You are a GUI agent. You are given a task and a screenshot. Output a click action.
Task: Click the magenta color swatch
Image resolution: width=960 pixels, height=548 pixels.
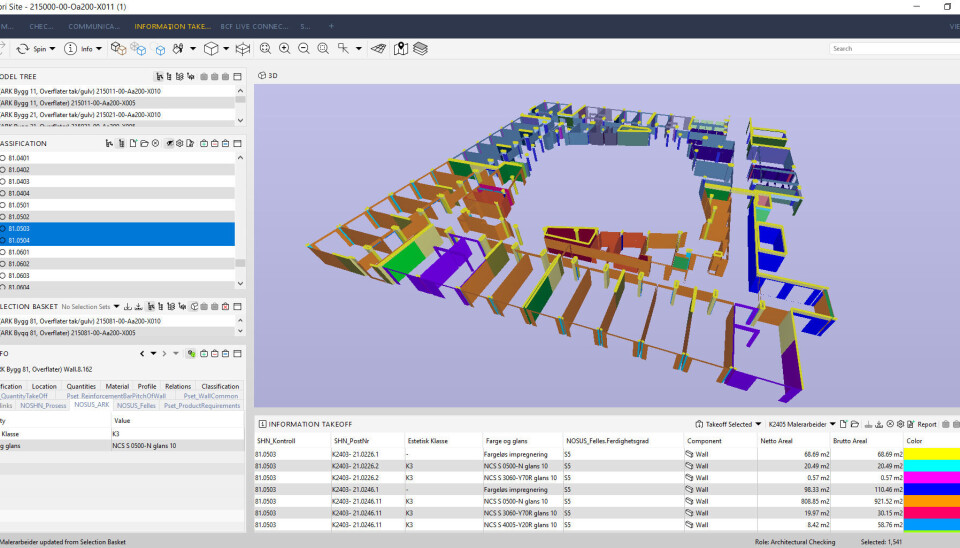coord(932,478)
